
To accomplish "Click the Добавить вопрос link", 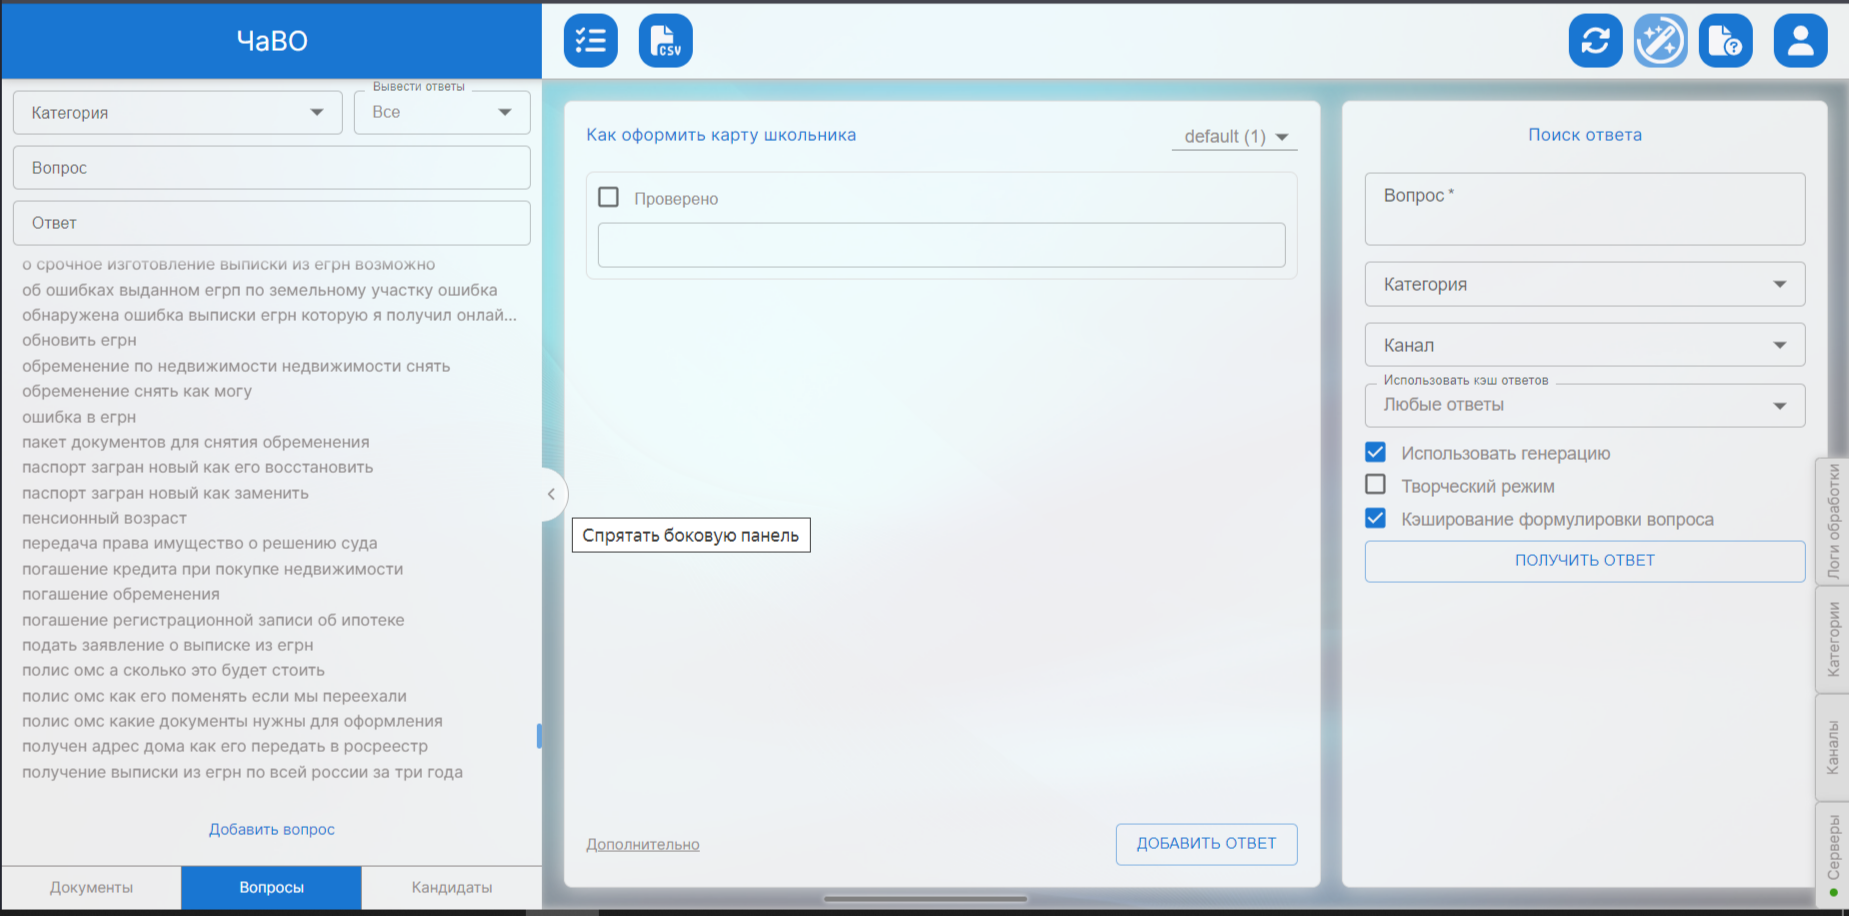I will coord(271,829).
